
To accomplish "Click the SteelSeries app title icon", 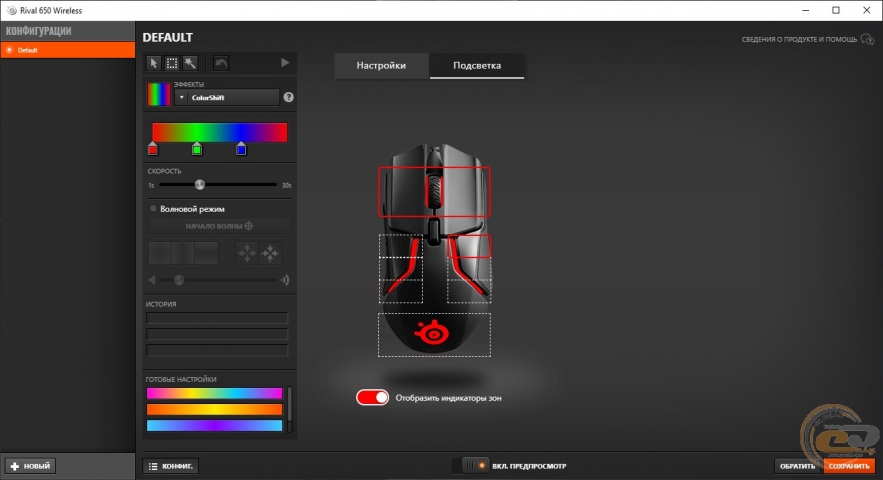I will click(11, 10).
